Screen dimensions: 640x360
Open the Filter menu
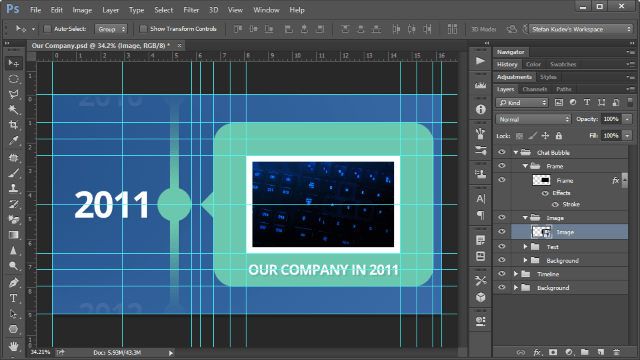point(191,10)
